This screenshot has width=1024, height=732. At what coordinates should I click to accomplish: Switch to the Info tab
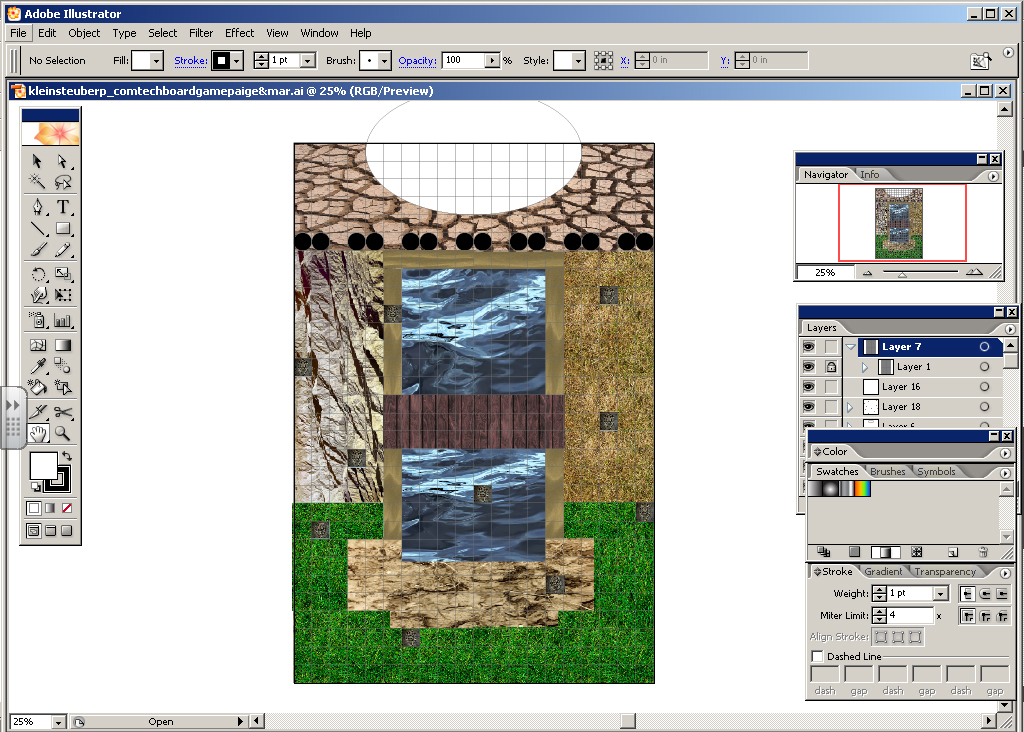point(869,174)
